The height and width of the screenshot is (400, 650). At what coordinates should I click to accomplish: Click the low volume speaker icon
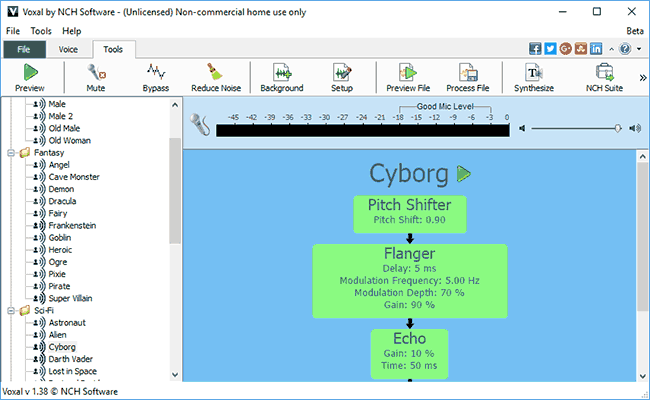coord(522,128)
